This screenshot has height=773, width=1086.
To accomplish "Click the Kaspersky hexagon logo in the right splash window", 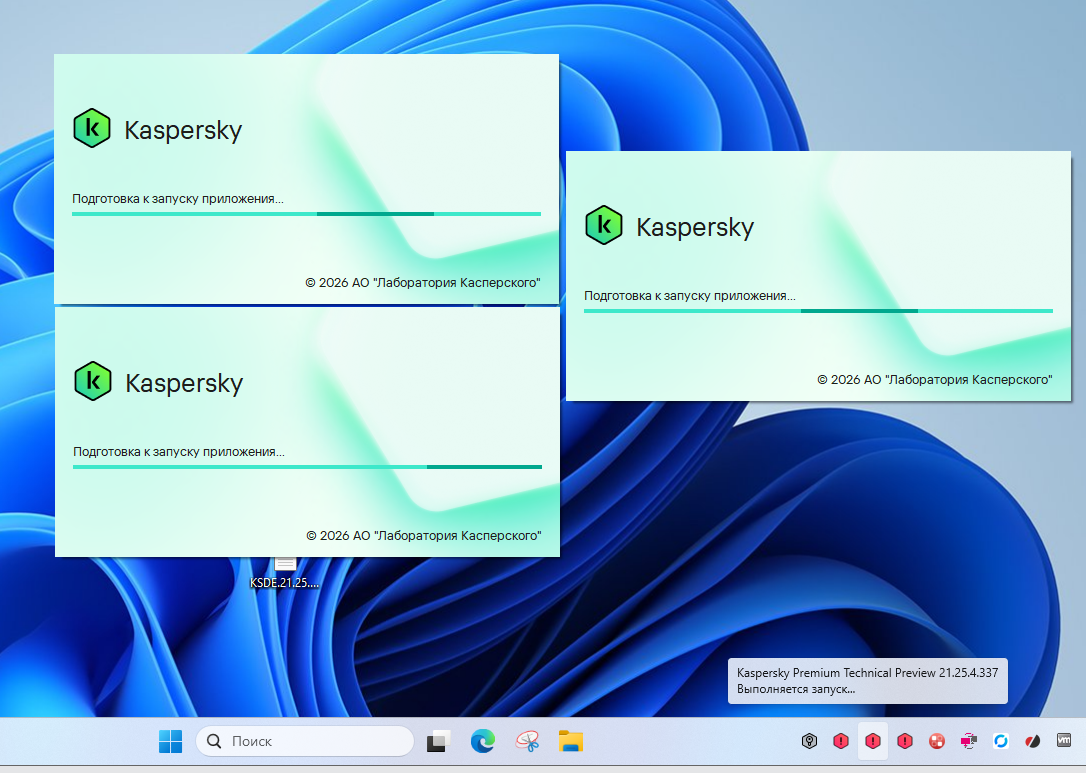I will 604,225.
